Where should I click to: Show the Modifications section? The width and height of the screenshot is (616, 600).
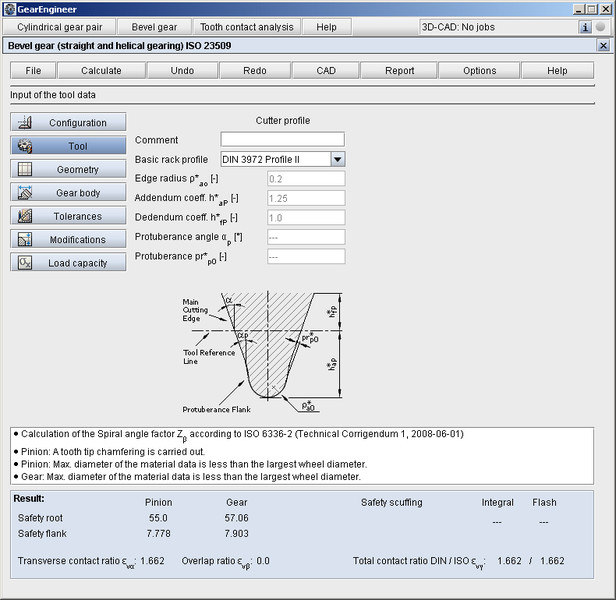point(69,240)
